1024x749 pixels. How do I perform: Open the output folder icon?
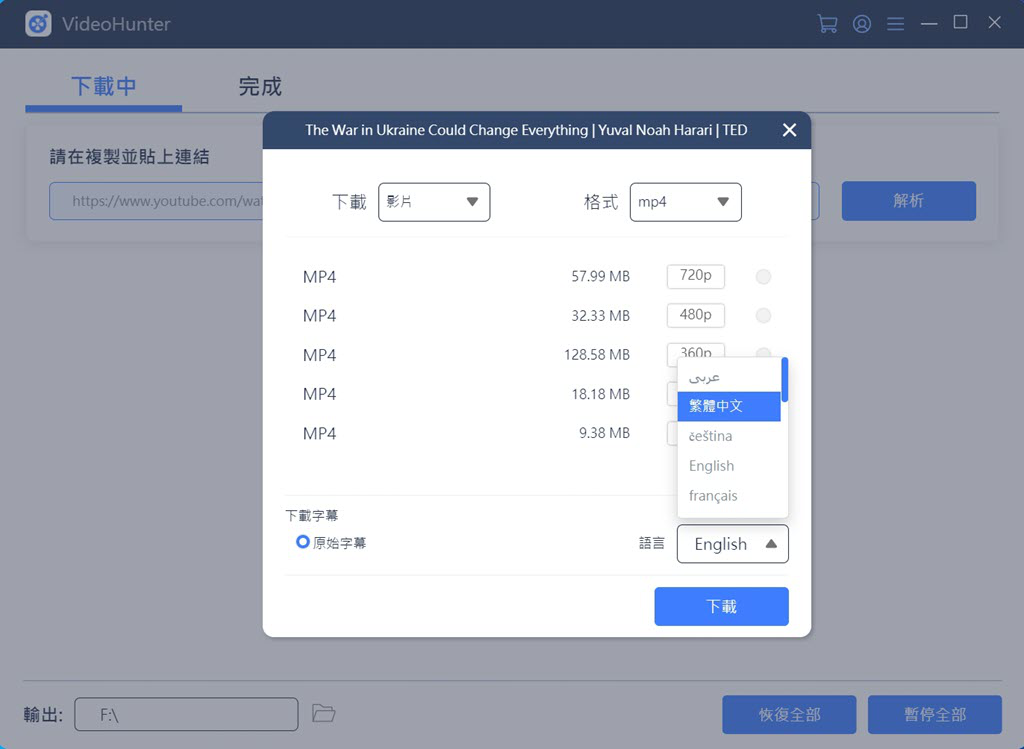tap(323, 712)
